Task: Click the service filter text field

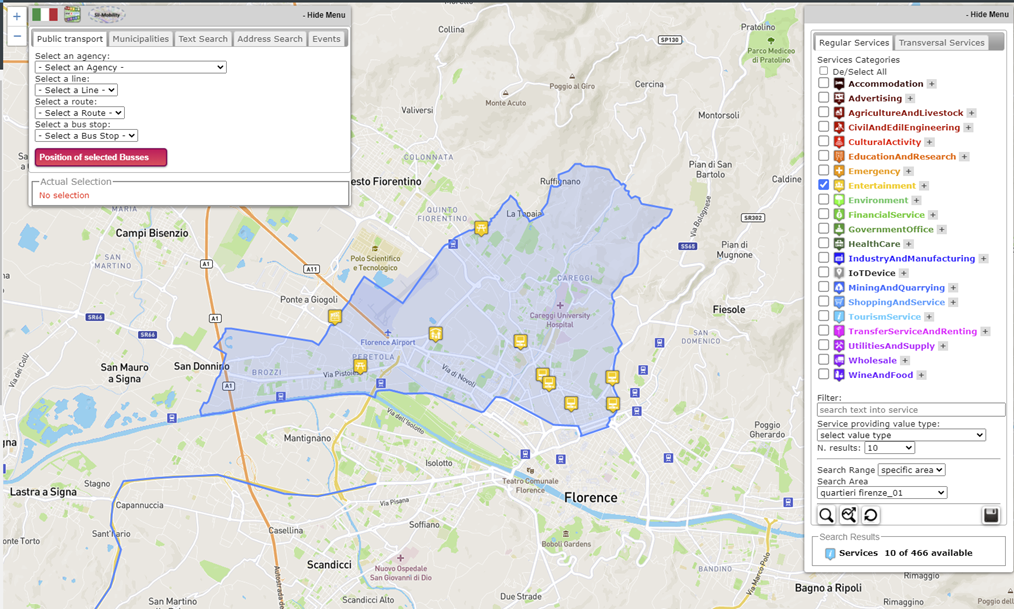Action: 910,410
